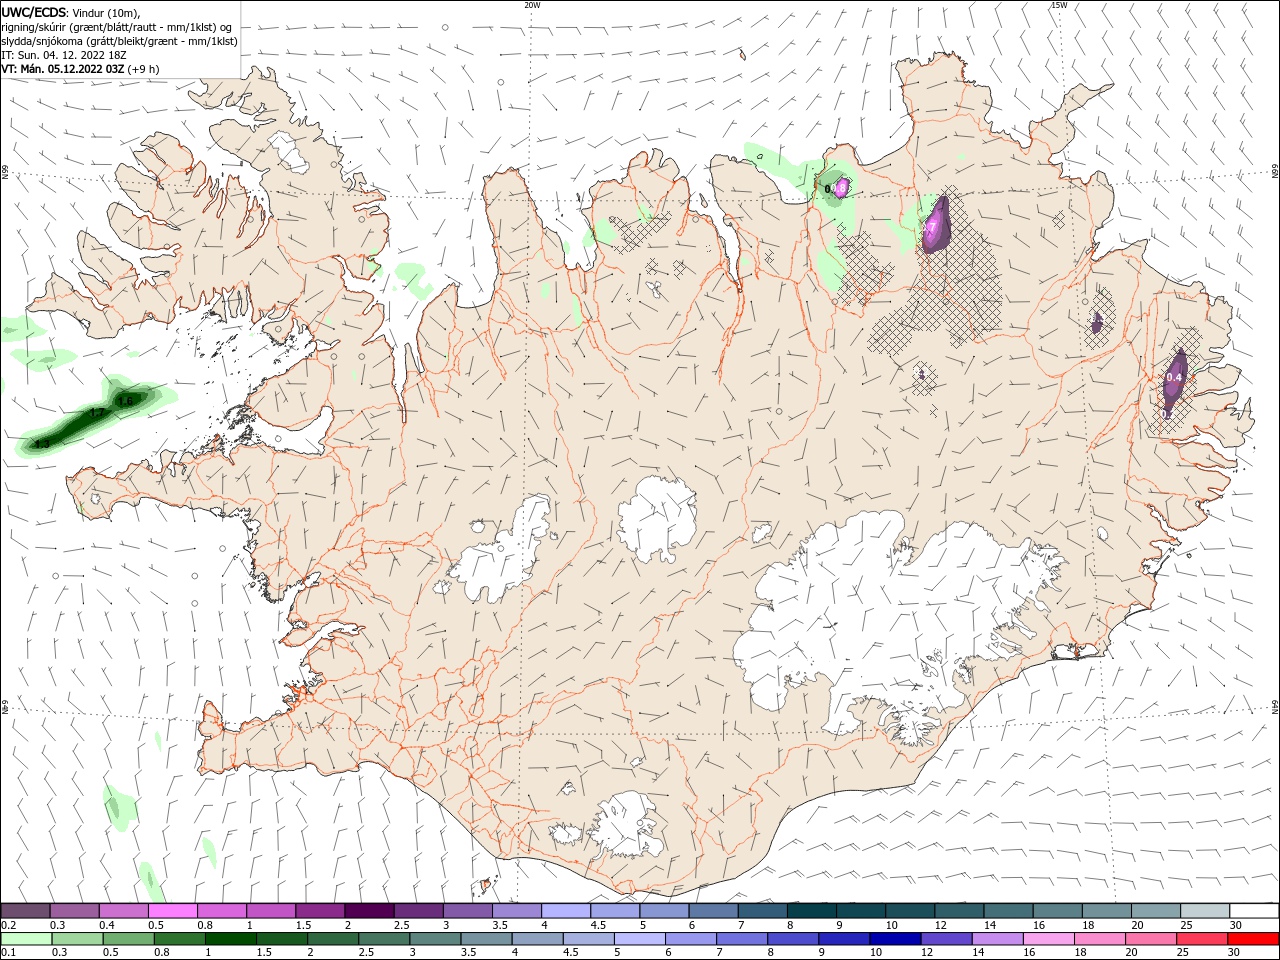
Task: Pick the medium green 0.5 swatch in the lower scale
Action: 129,939
